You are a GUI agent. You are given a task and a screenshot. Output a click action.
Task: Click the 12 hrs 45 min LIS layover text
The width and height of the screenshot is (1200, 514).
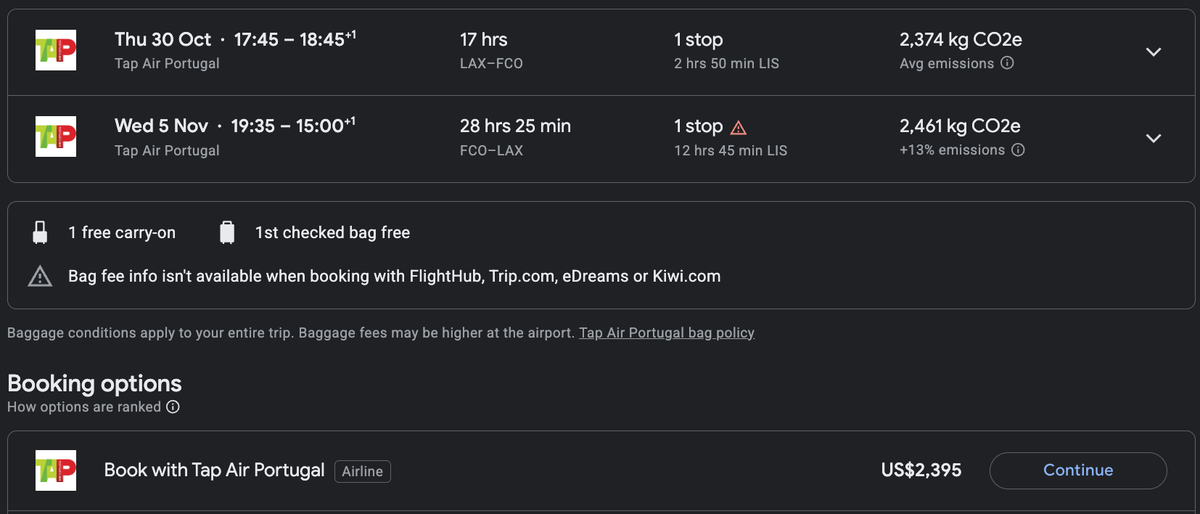point(731,150)
